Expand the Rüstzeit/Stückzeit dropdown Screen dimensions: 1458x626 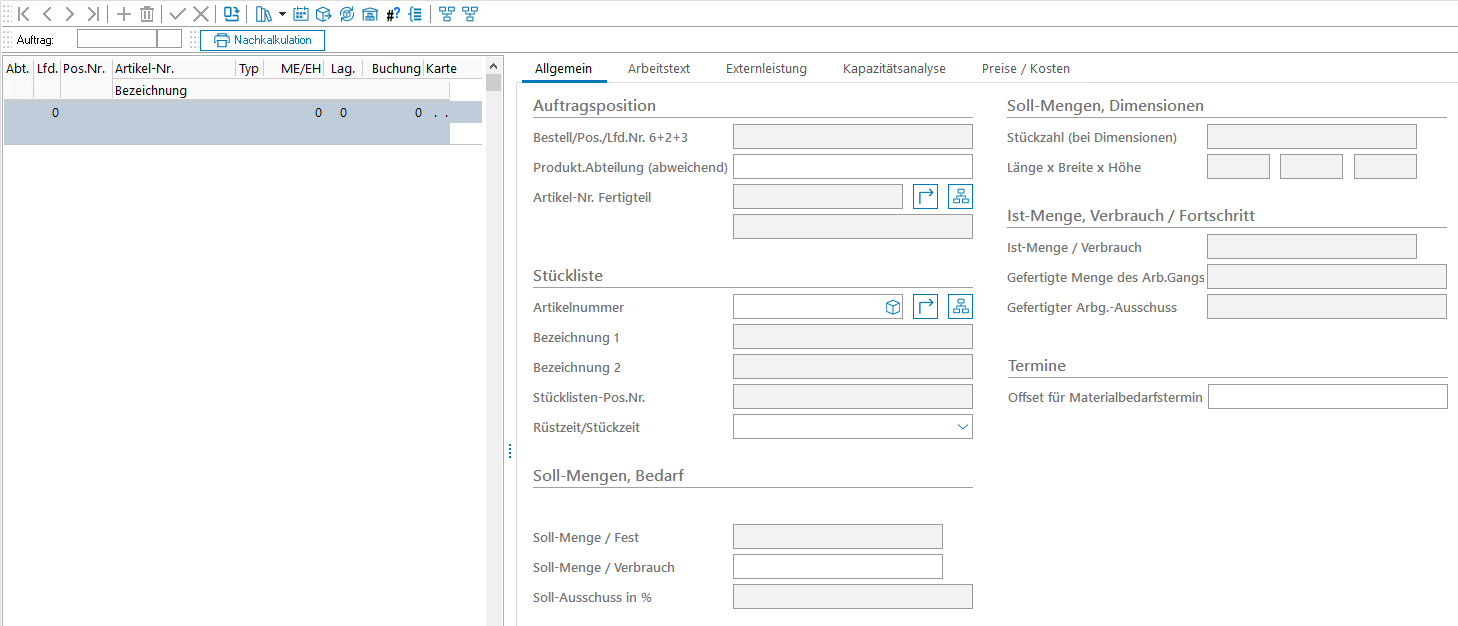point(962,427)
